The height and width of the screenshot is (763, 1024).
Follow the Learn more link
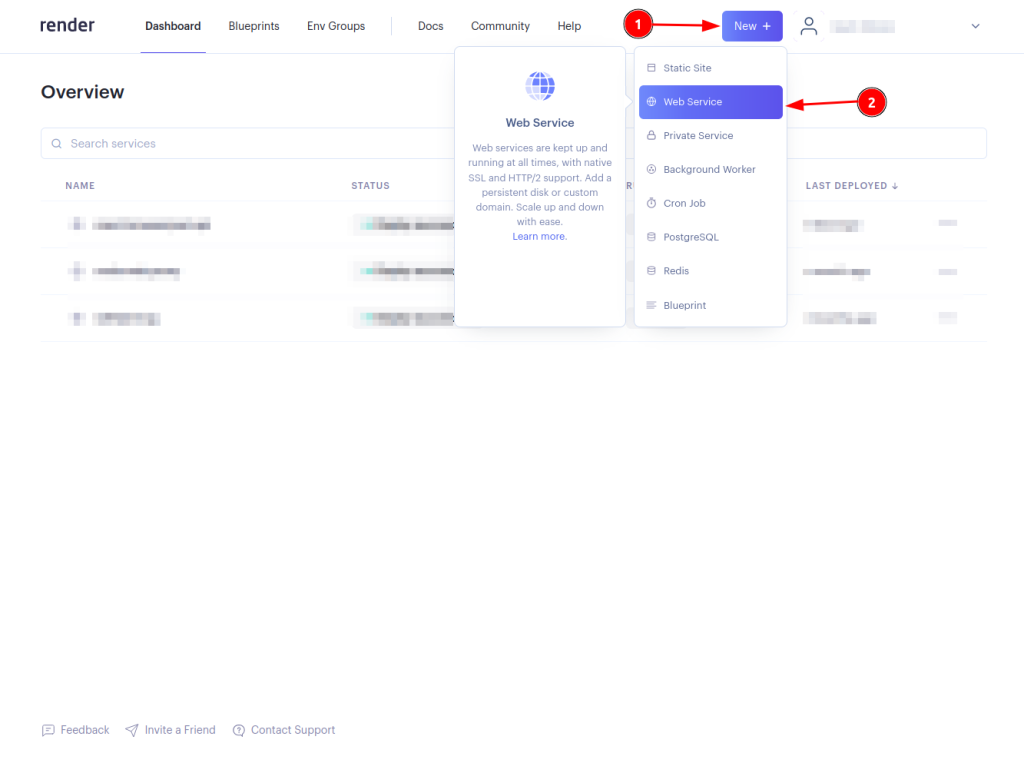[x=540, y=237]
